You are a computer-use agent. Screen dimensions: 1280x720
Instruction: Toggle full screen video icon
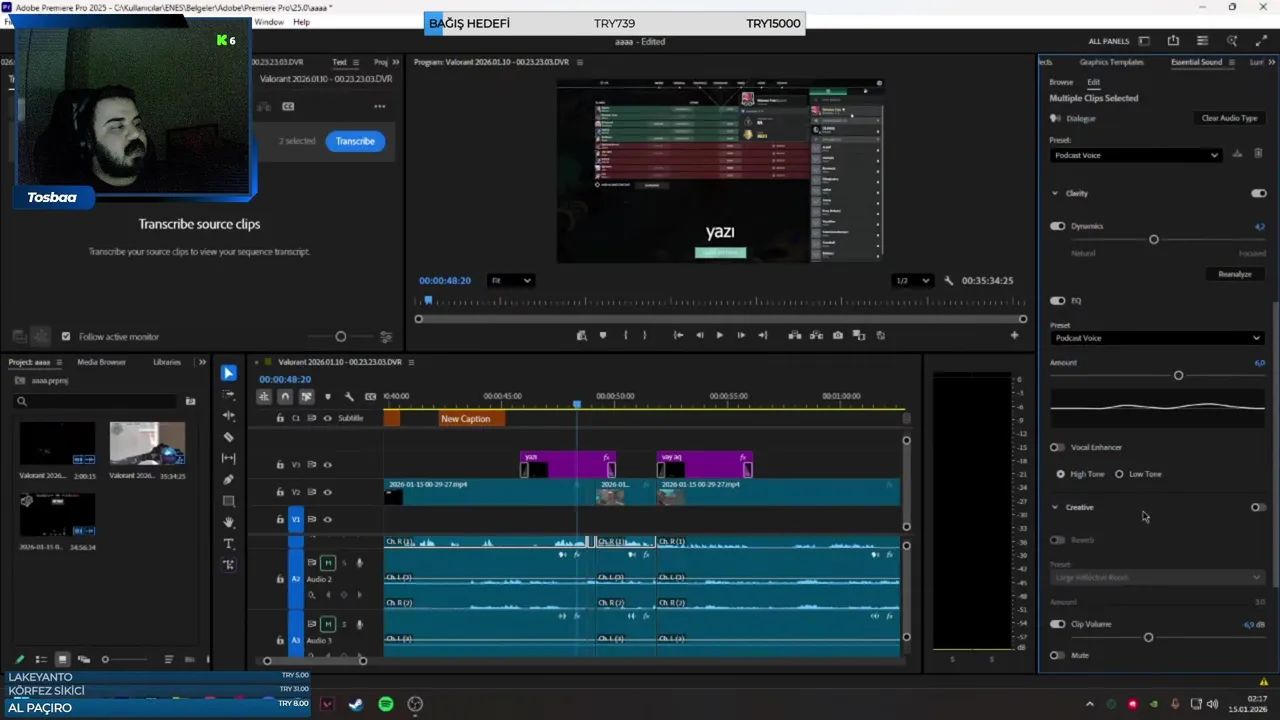(x=1261, y=41)
